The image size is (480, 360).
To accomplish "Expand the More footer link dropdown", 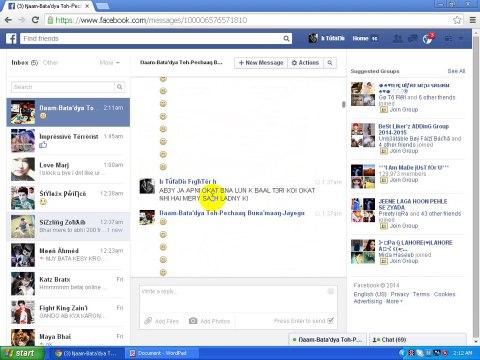I will click(x=394, y=301).
